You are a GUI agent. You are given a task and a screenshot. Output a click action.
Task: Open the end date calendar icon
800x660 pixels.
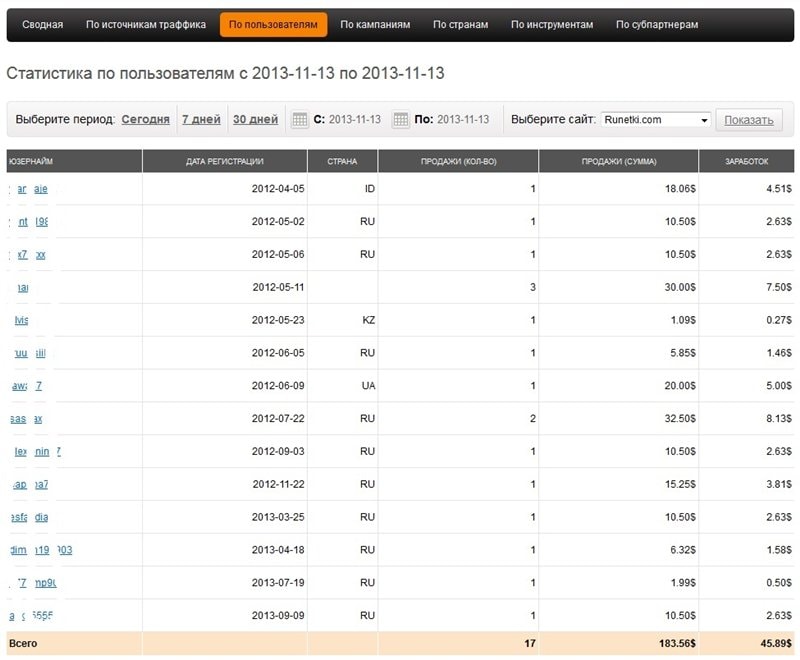tap(400, 120)
